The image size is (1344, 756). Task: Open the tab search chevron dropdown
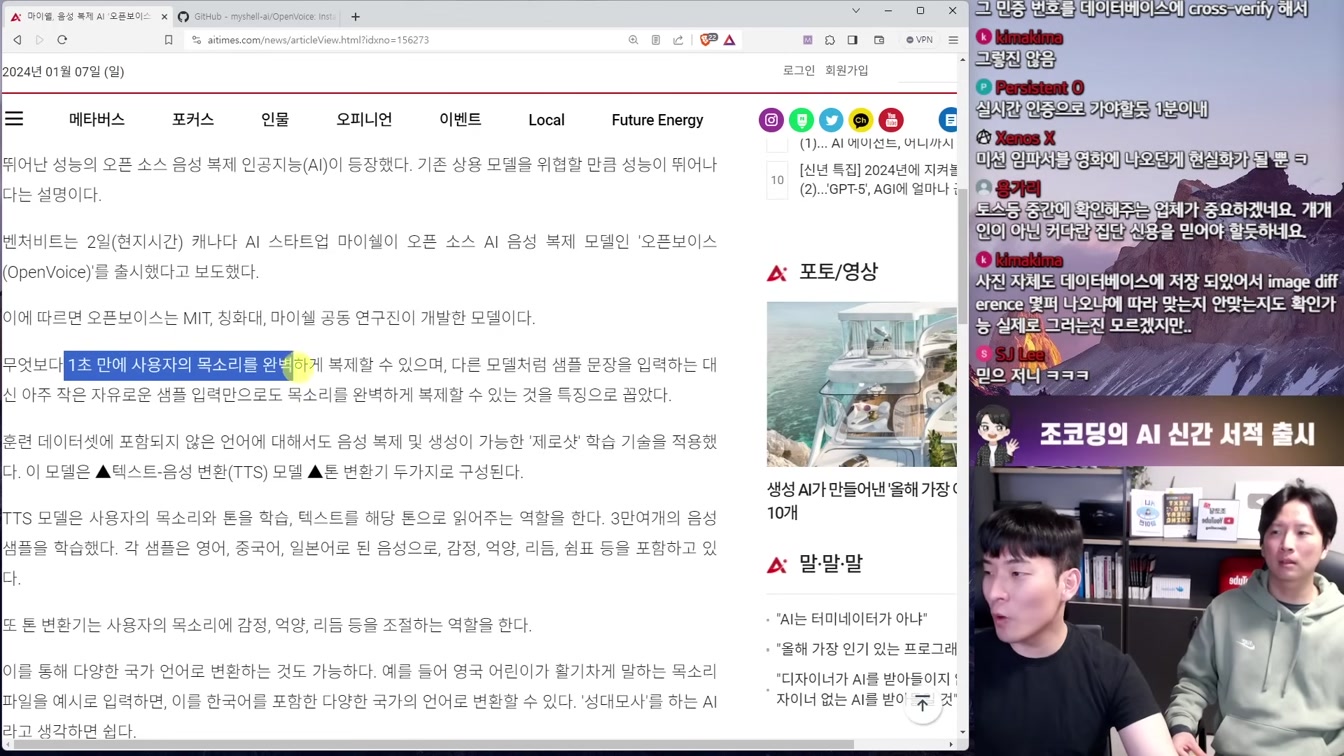click(x=856, y=11)
